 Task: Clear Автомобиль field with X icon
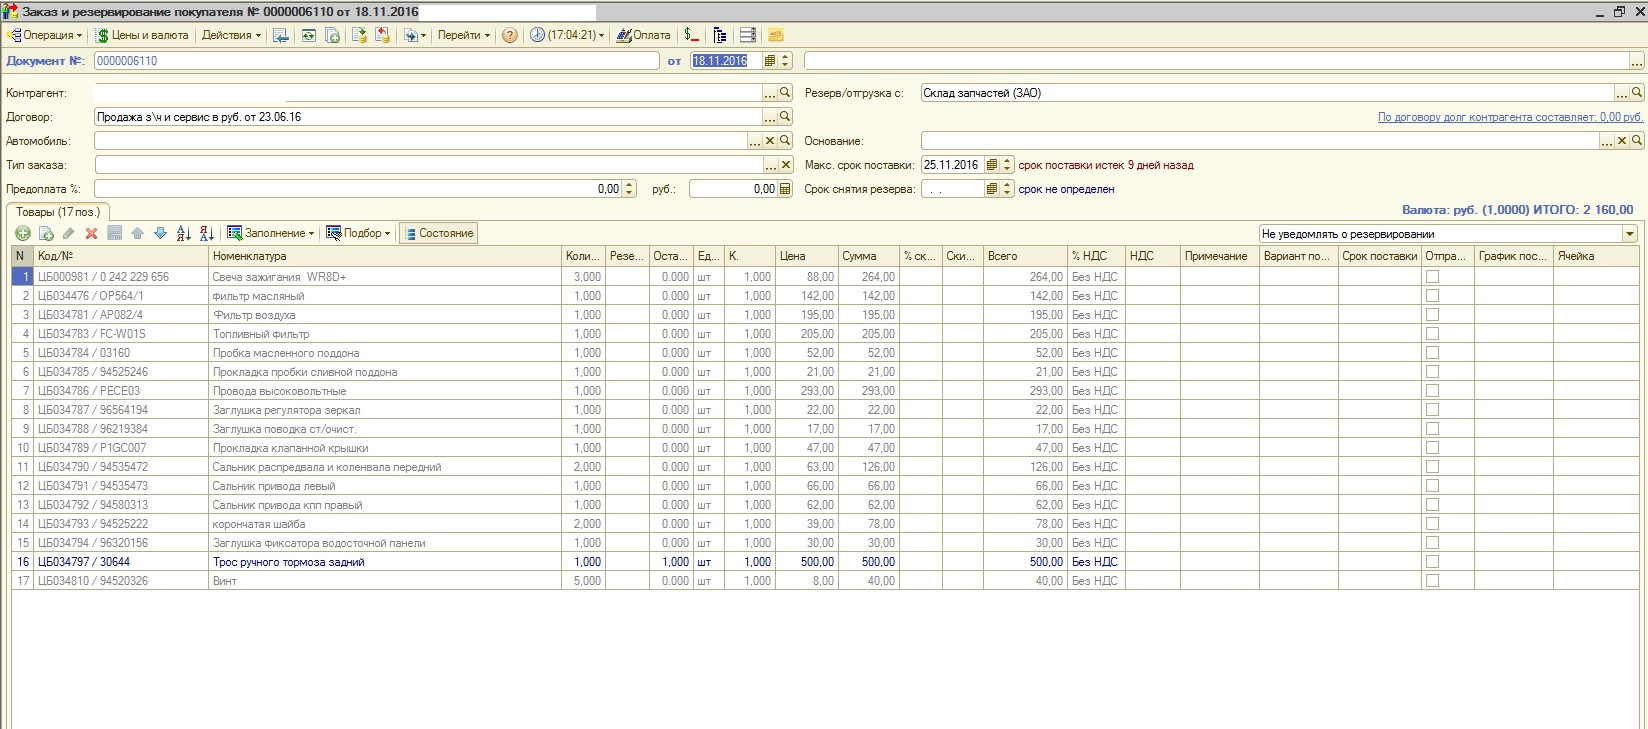coord(770,141)
